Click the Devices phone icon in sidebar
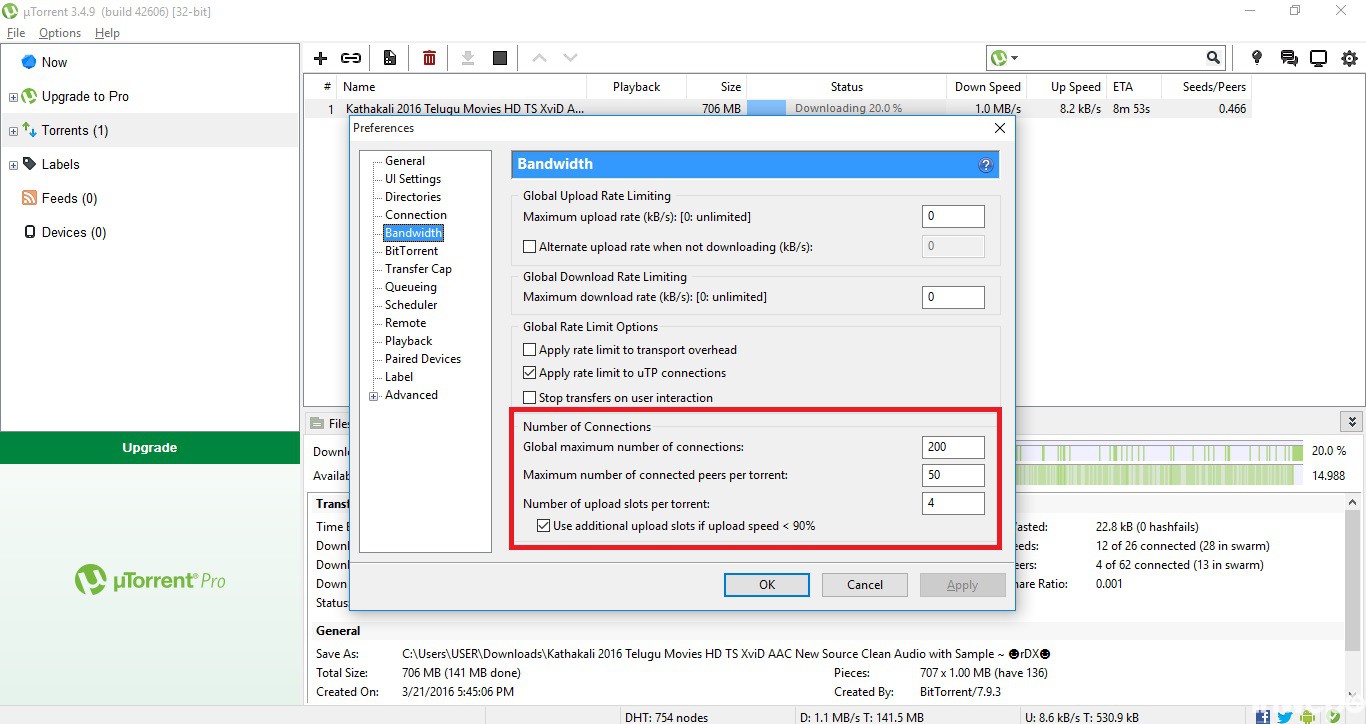Image resolution: width=1366 pixels, height=724 pixels. (x=29, y=232)
